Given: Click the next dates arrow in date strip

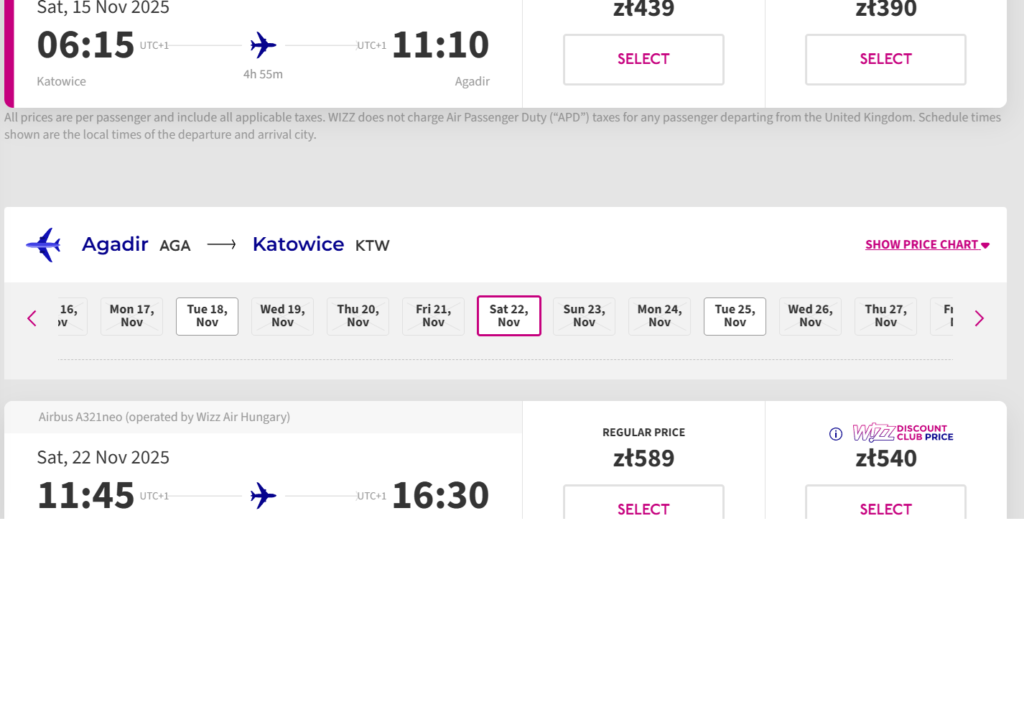Looking at the screenshot, I should pos(979,318).
